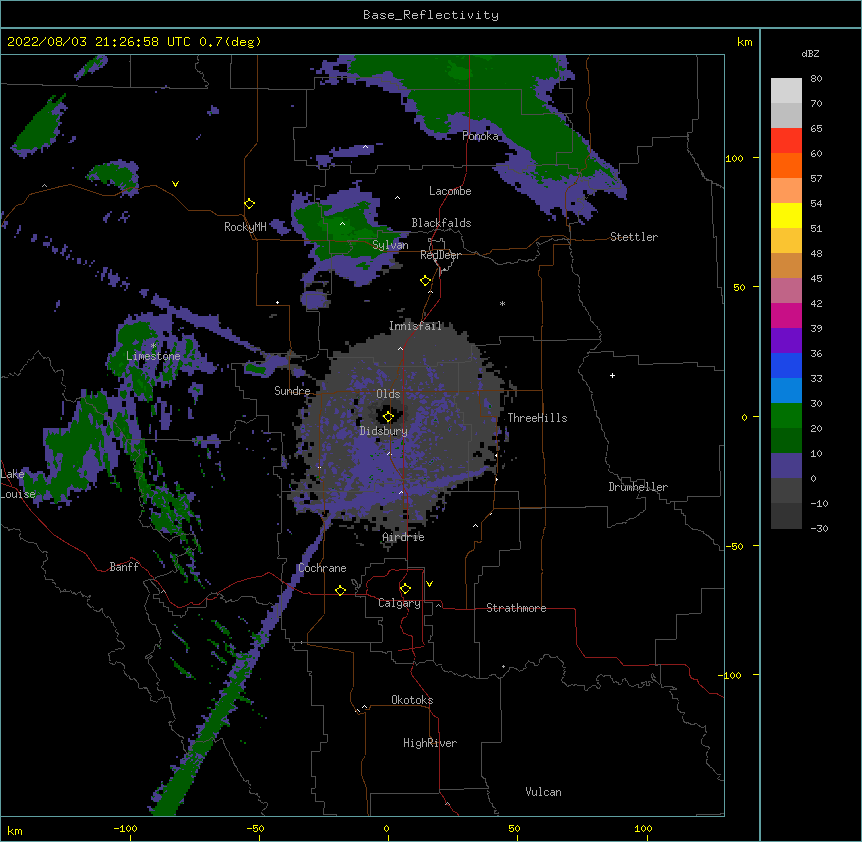Select the bright green 20-30 dBZ swatch
Image resolution: width=862 pixels, height=842 pixels.
tap(786, 416)
